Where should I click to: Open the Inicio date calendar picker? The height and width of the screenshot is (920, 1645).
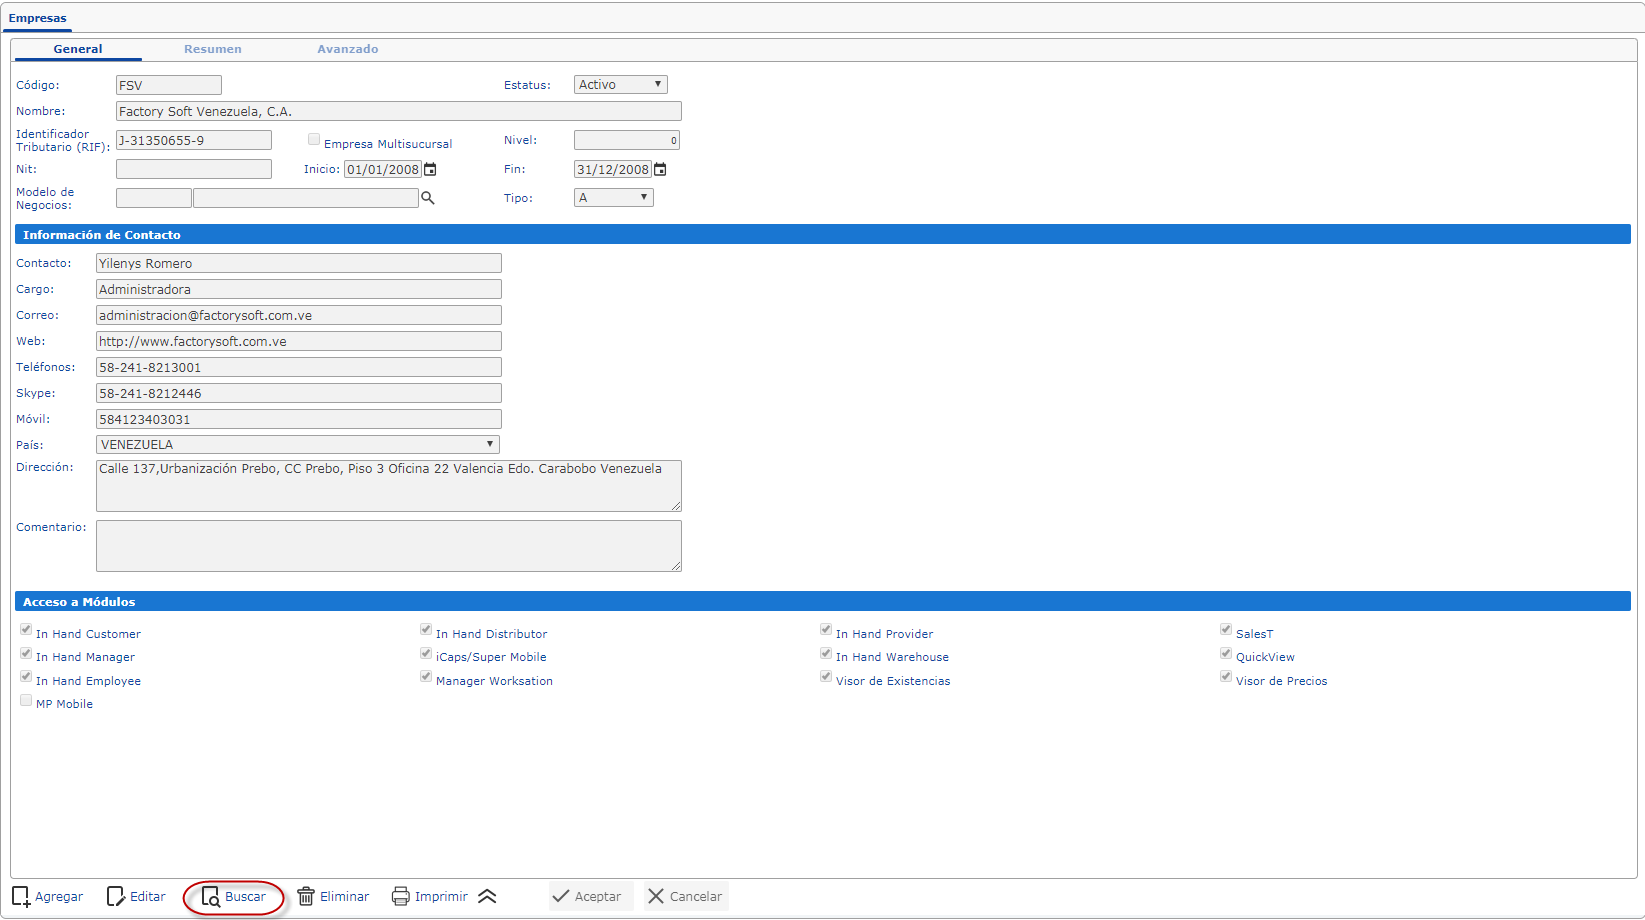431,170
